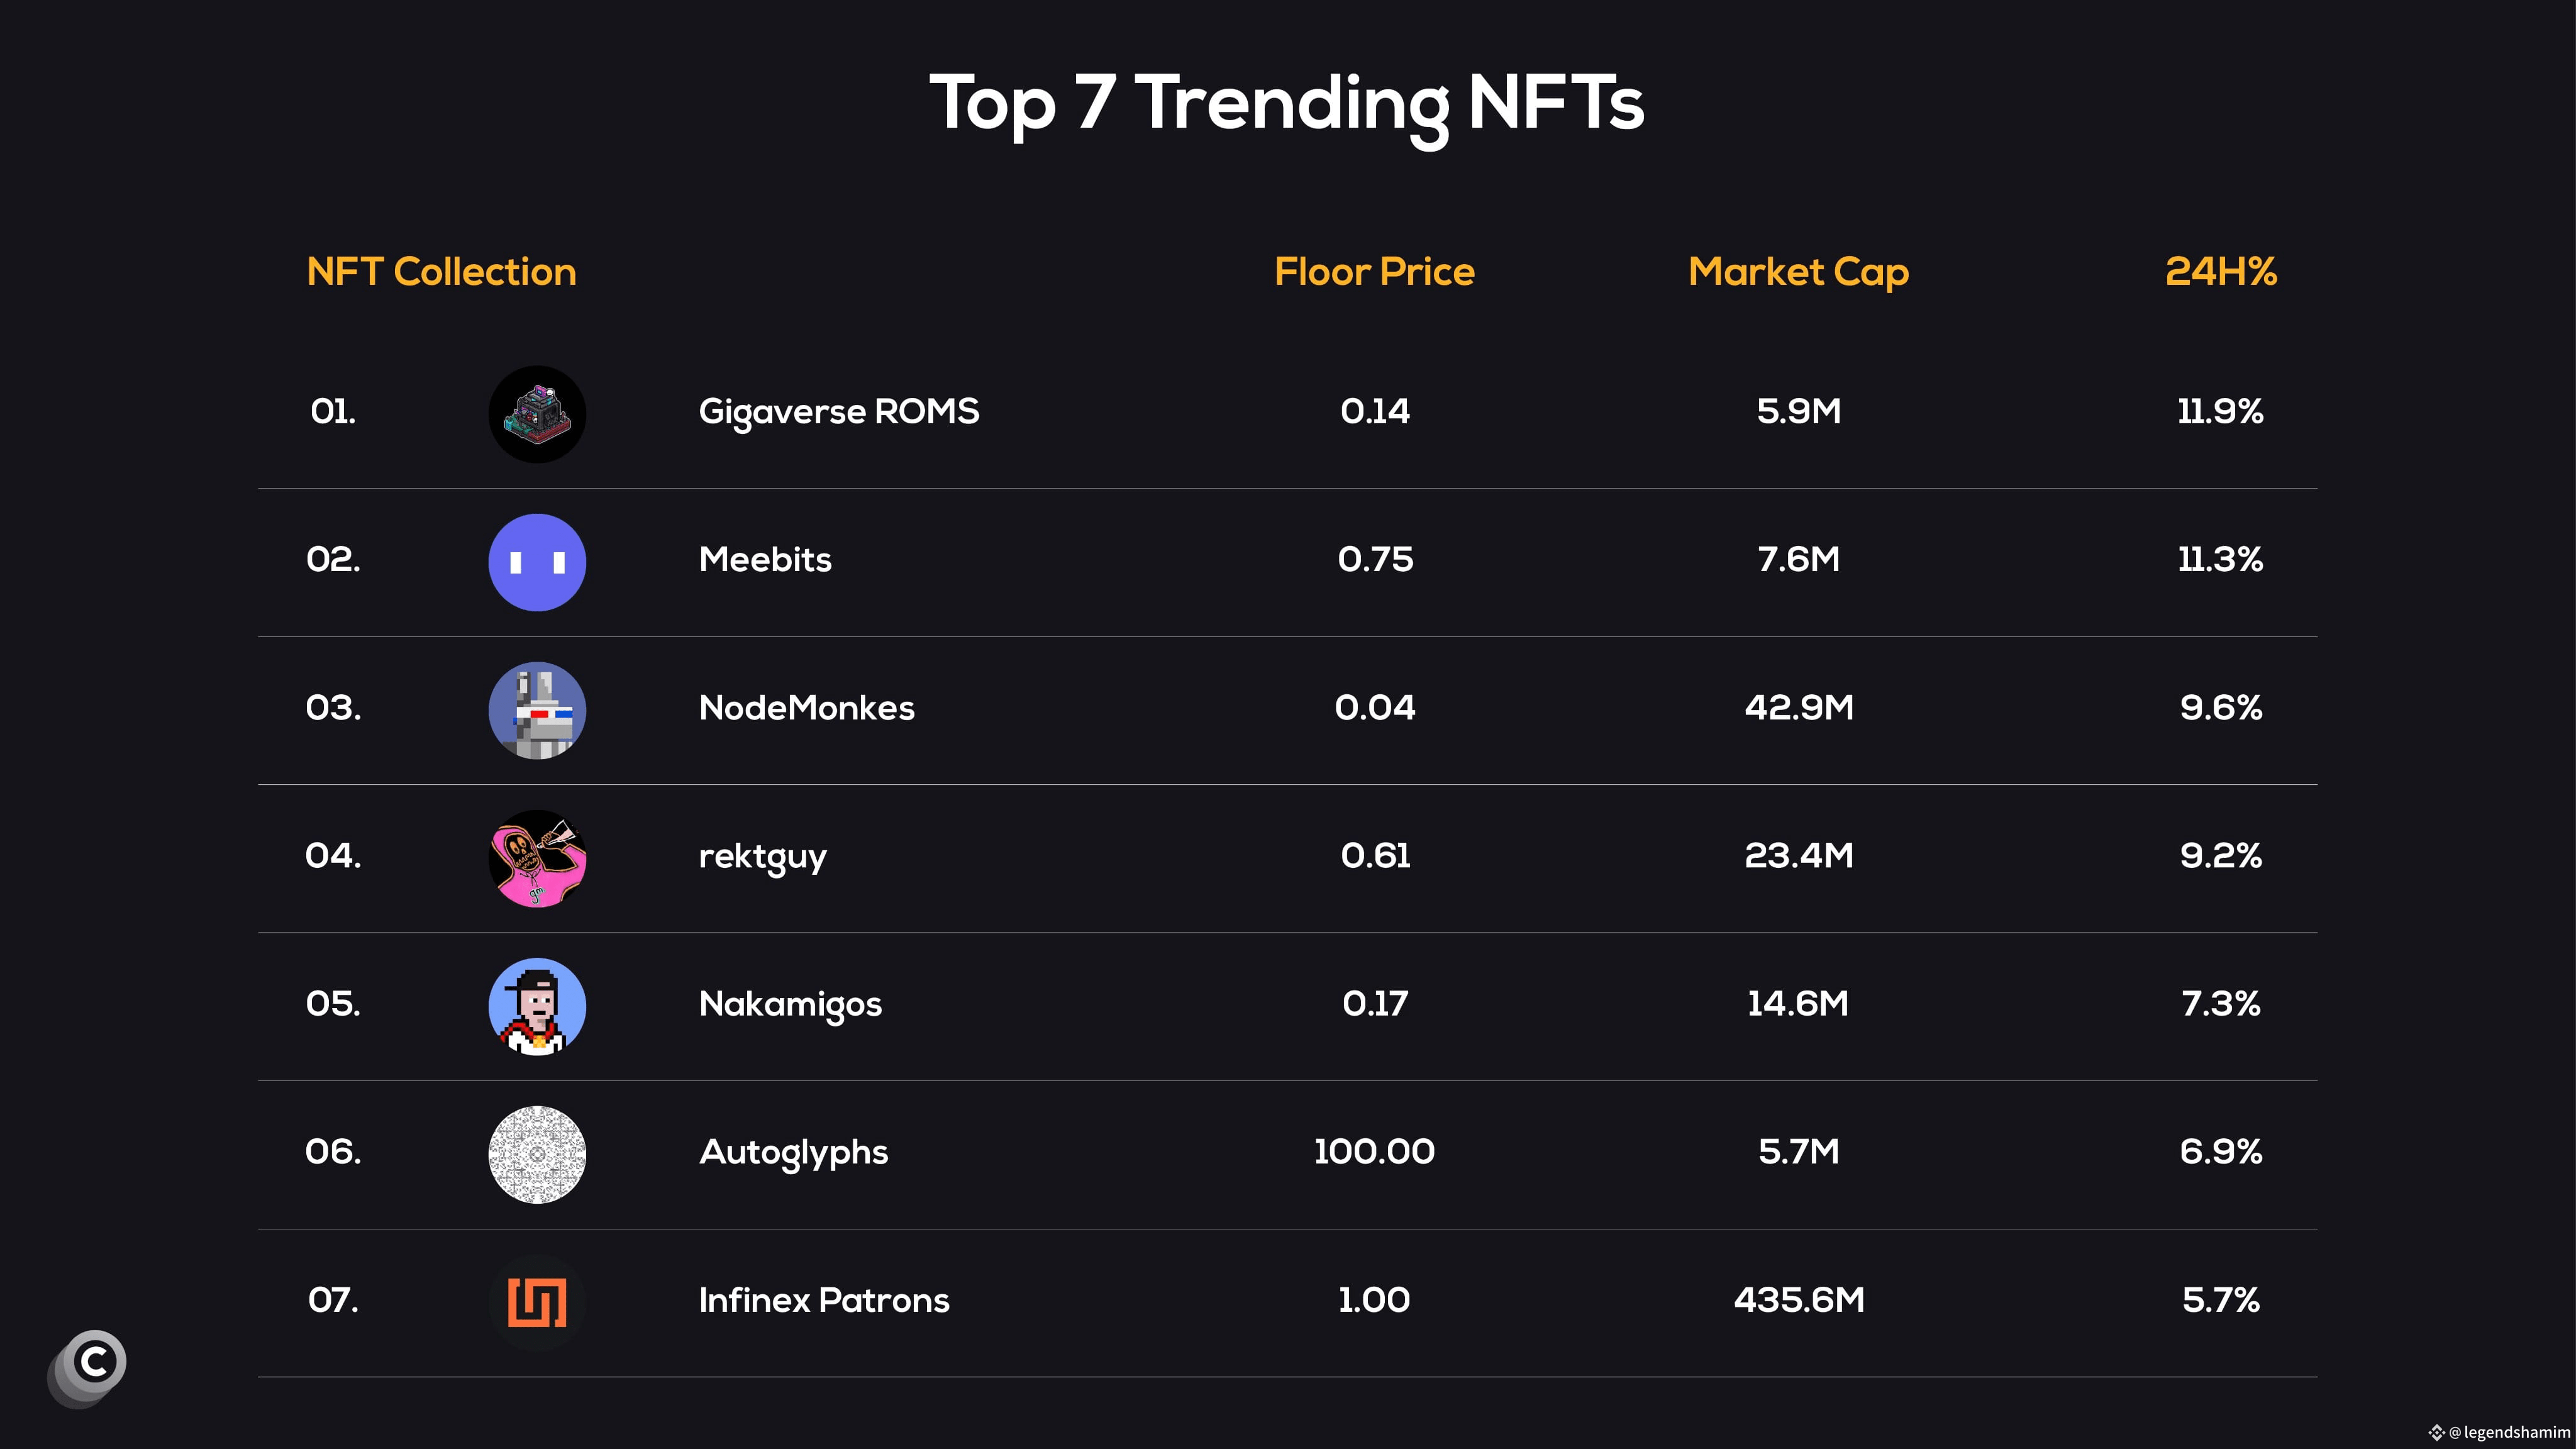Viewport: 2576px width, 1449px height.
Task: Click the NFT Collection column header
Action: tap(441, 272)
